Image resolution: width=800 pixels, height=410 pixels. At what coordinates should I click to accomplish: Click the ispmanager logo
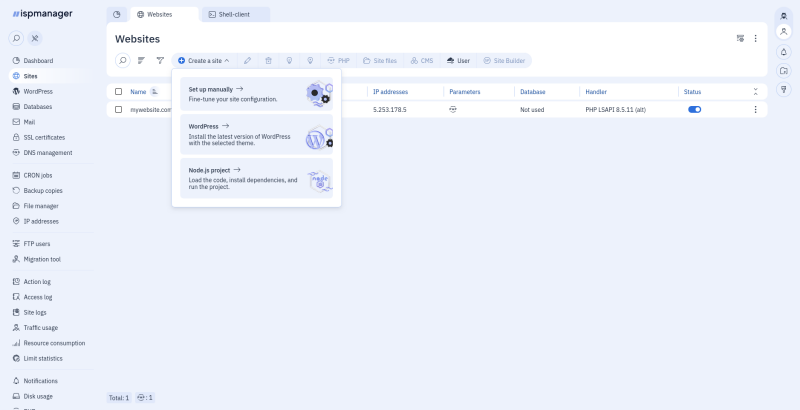(x=43, y=14)
